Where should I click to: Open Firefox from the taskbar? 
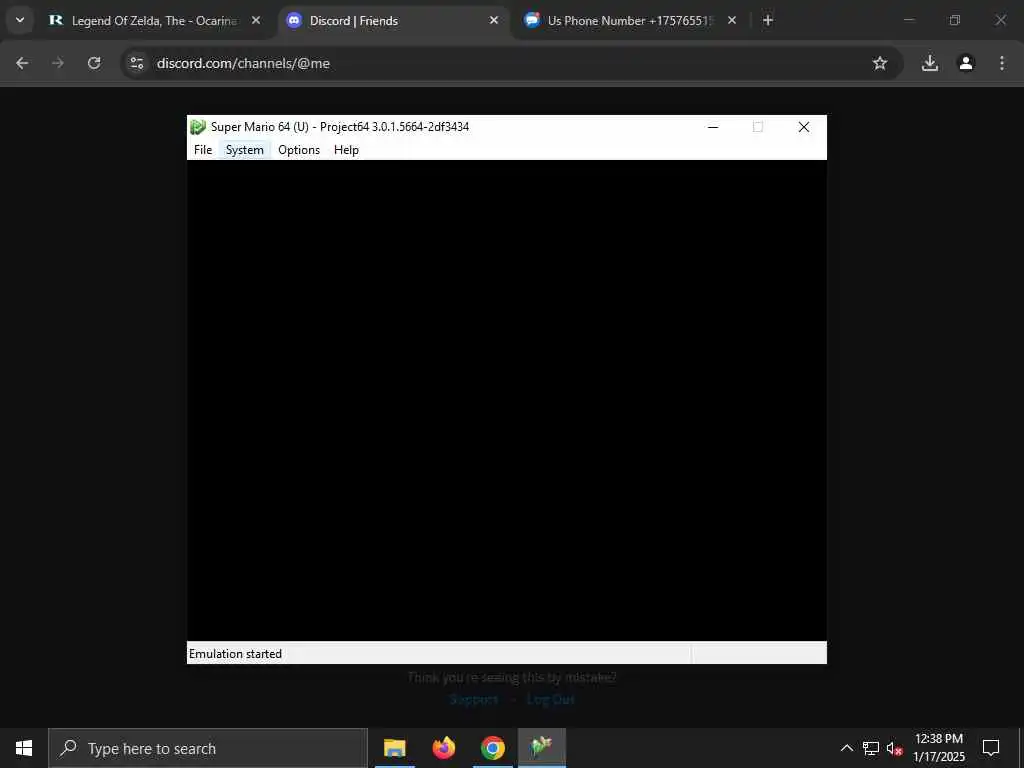(443, 748)
